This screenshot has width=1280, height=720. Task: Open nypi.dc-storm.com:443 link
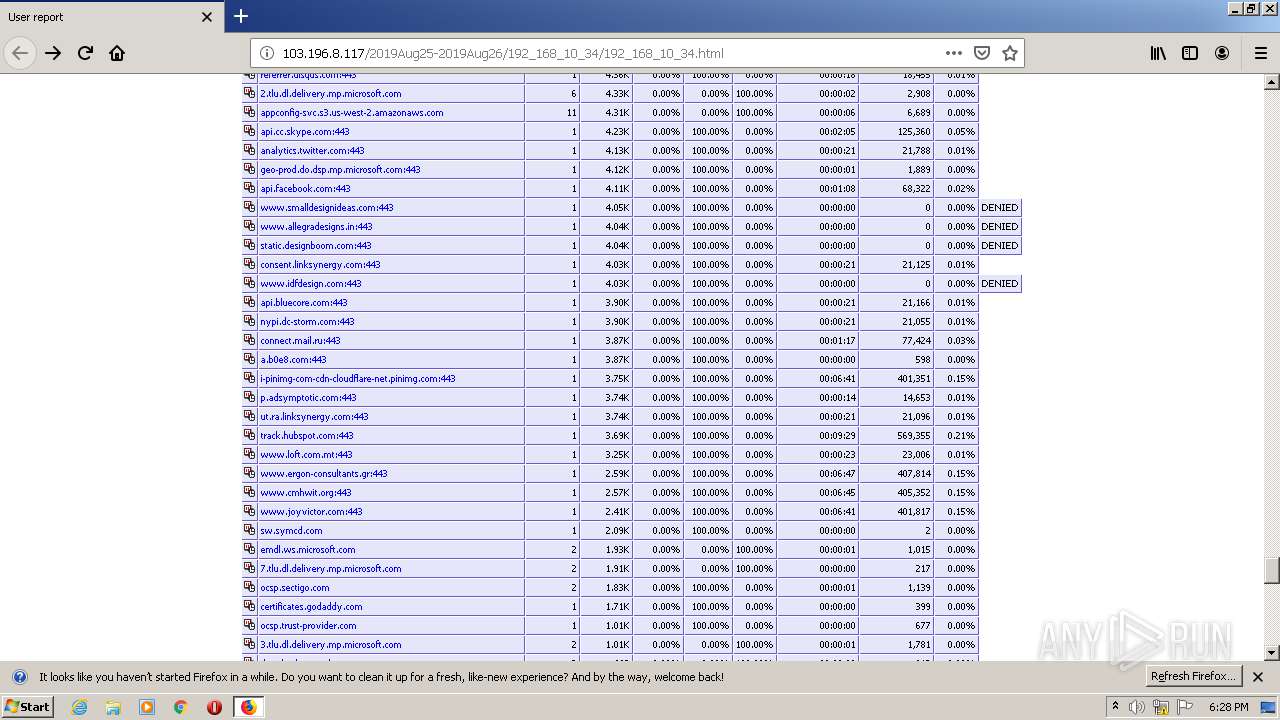[x=307, y=322]
